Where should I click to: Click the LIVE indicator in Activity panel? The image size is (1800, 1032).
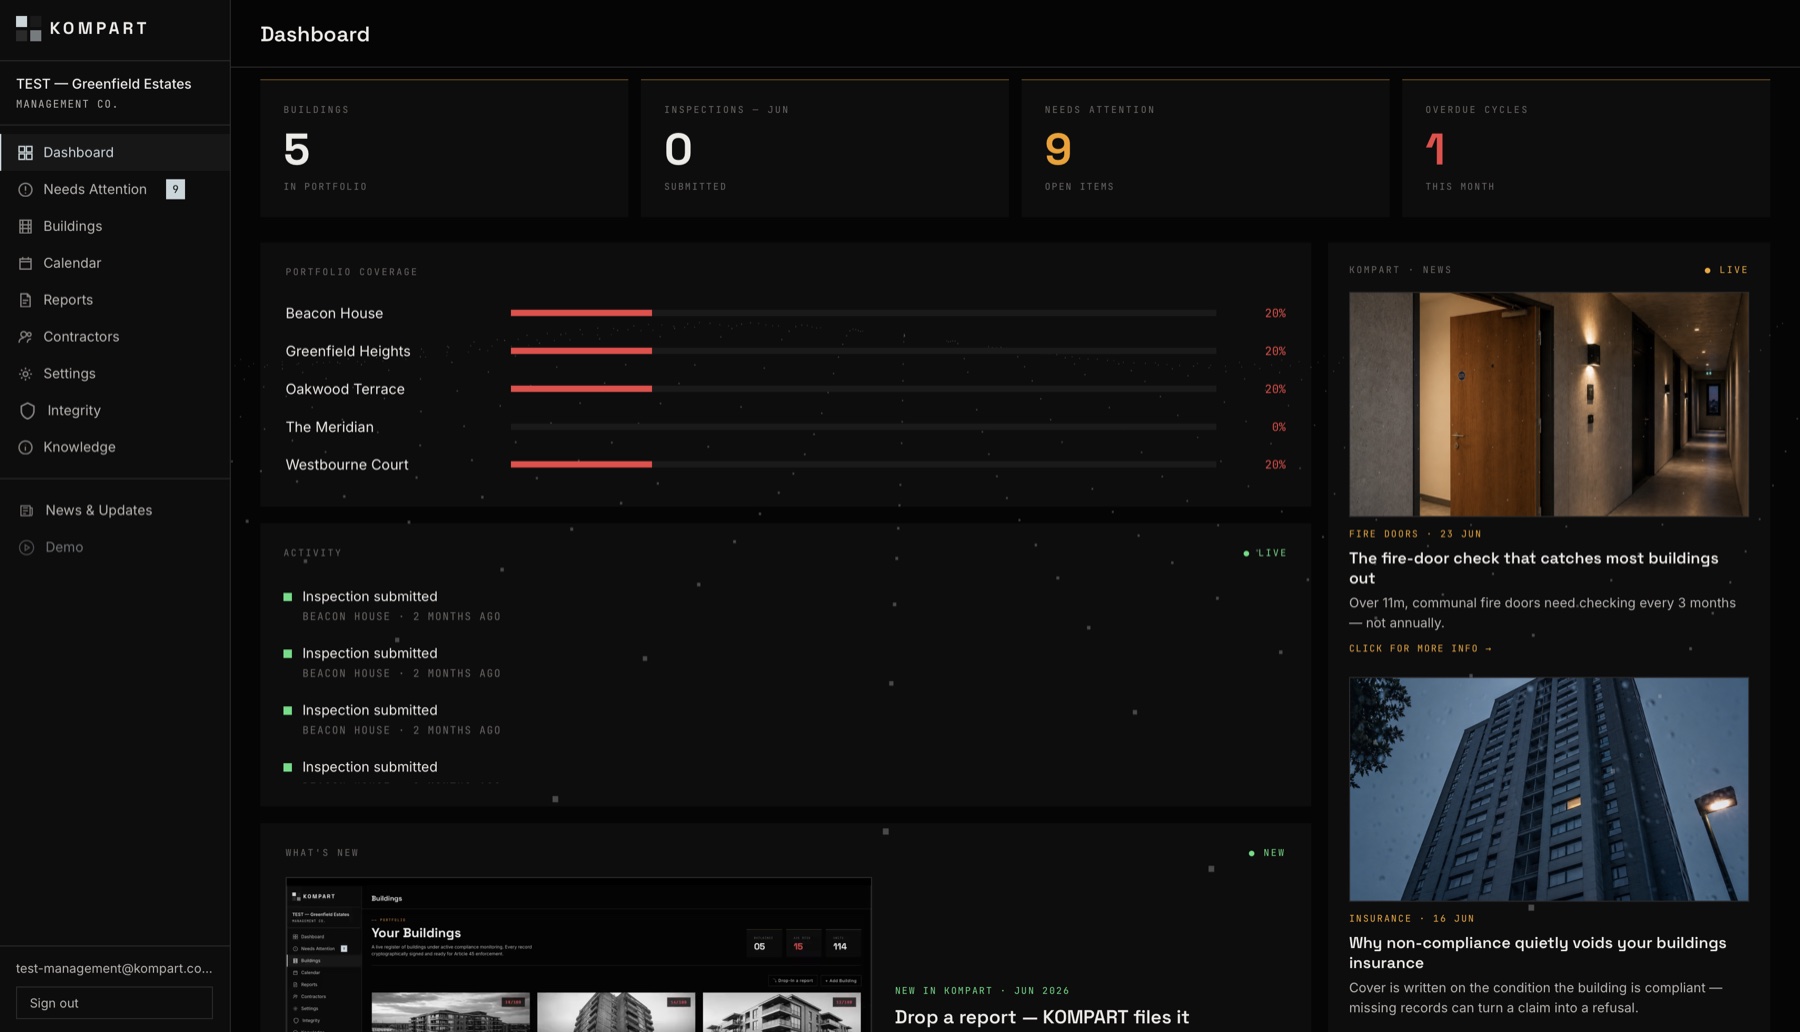1265,553
